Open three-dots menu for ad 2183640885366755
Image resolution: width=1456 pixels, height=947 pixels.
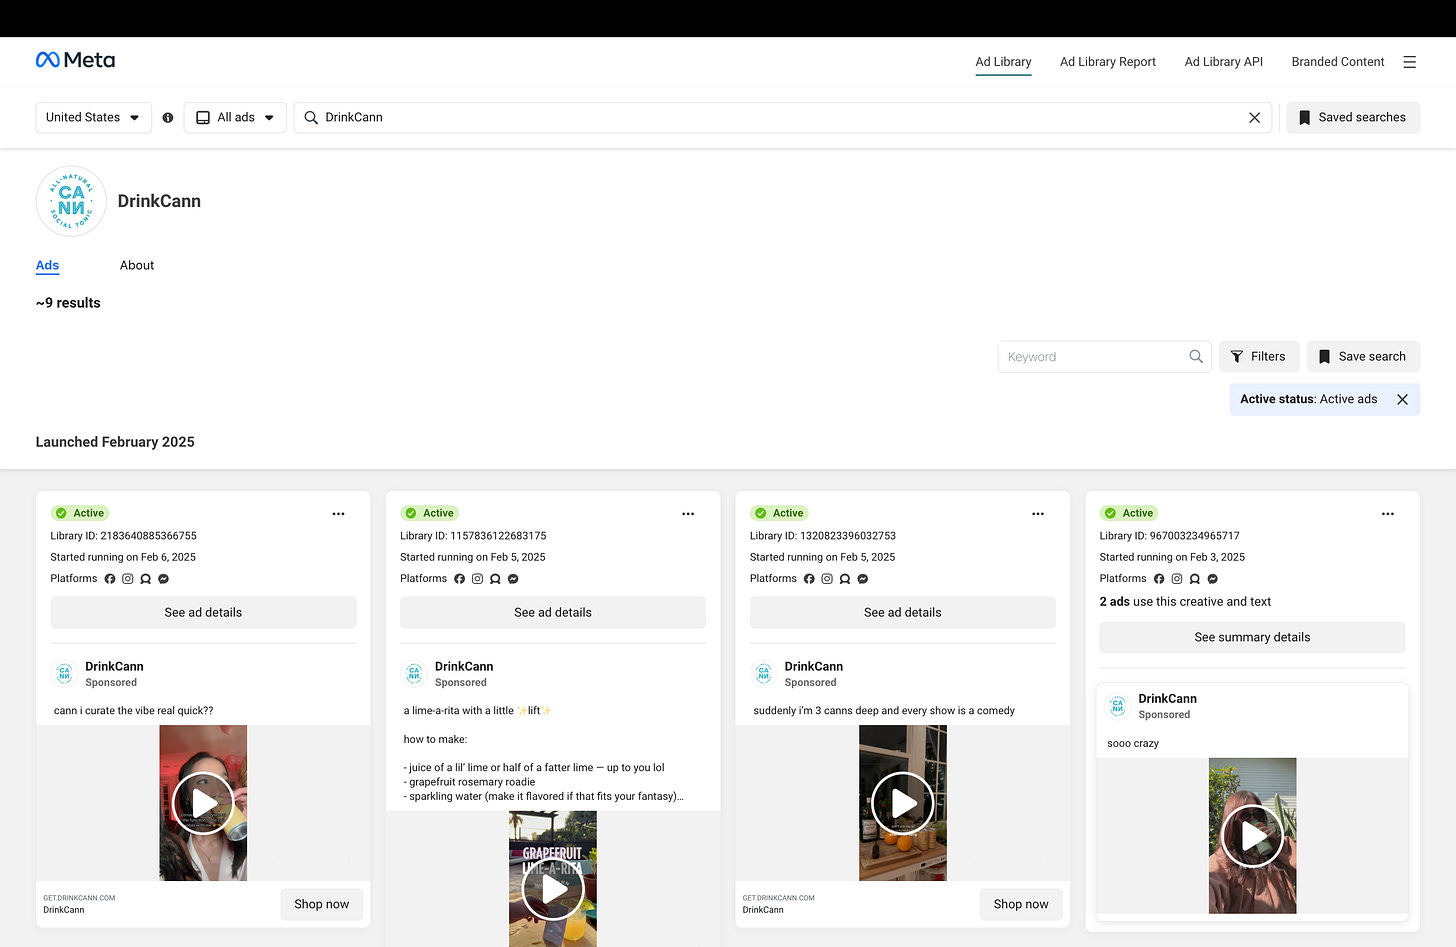[338, 514]
